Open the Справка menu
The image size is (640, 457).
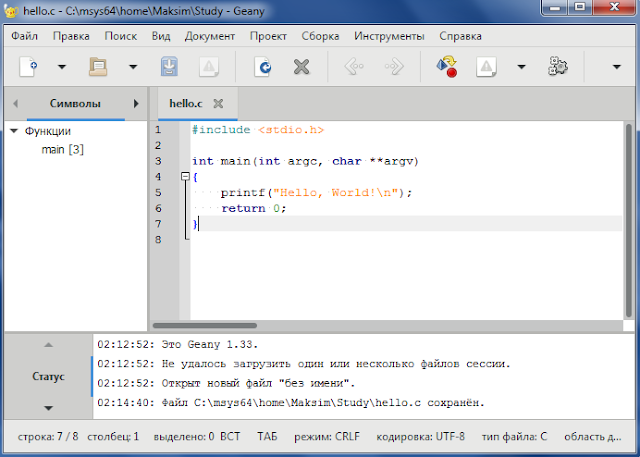tap(460, 36)
